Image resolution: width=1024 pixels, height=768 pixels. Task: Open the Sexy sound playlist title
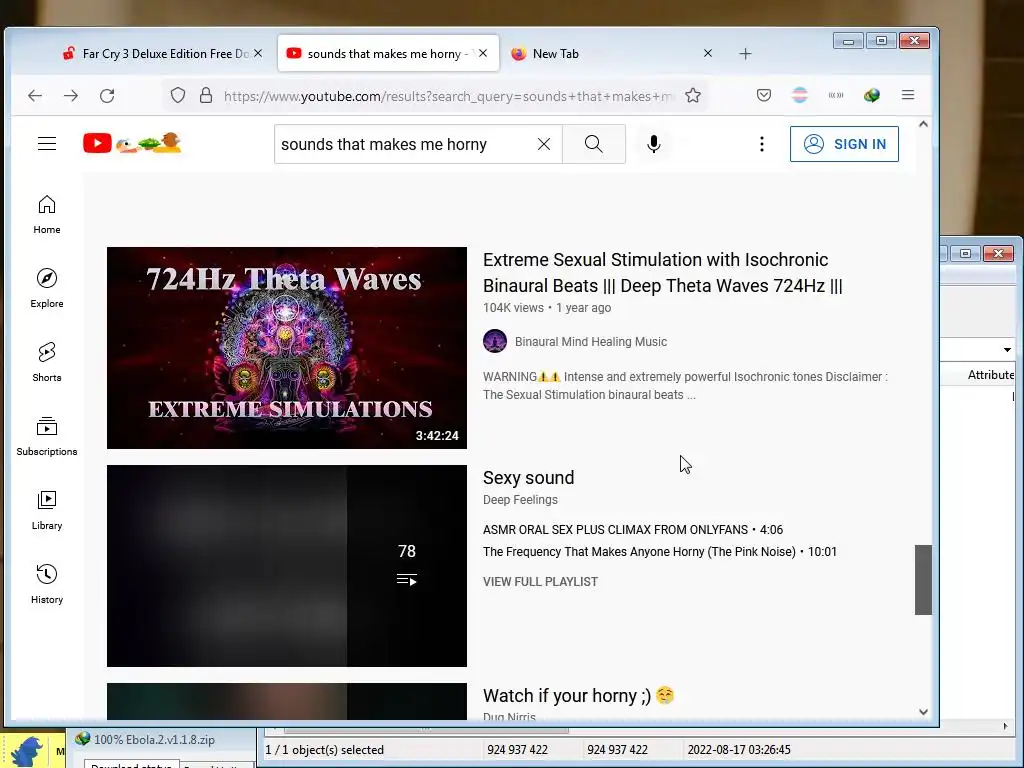(x=528, y=478)
